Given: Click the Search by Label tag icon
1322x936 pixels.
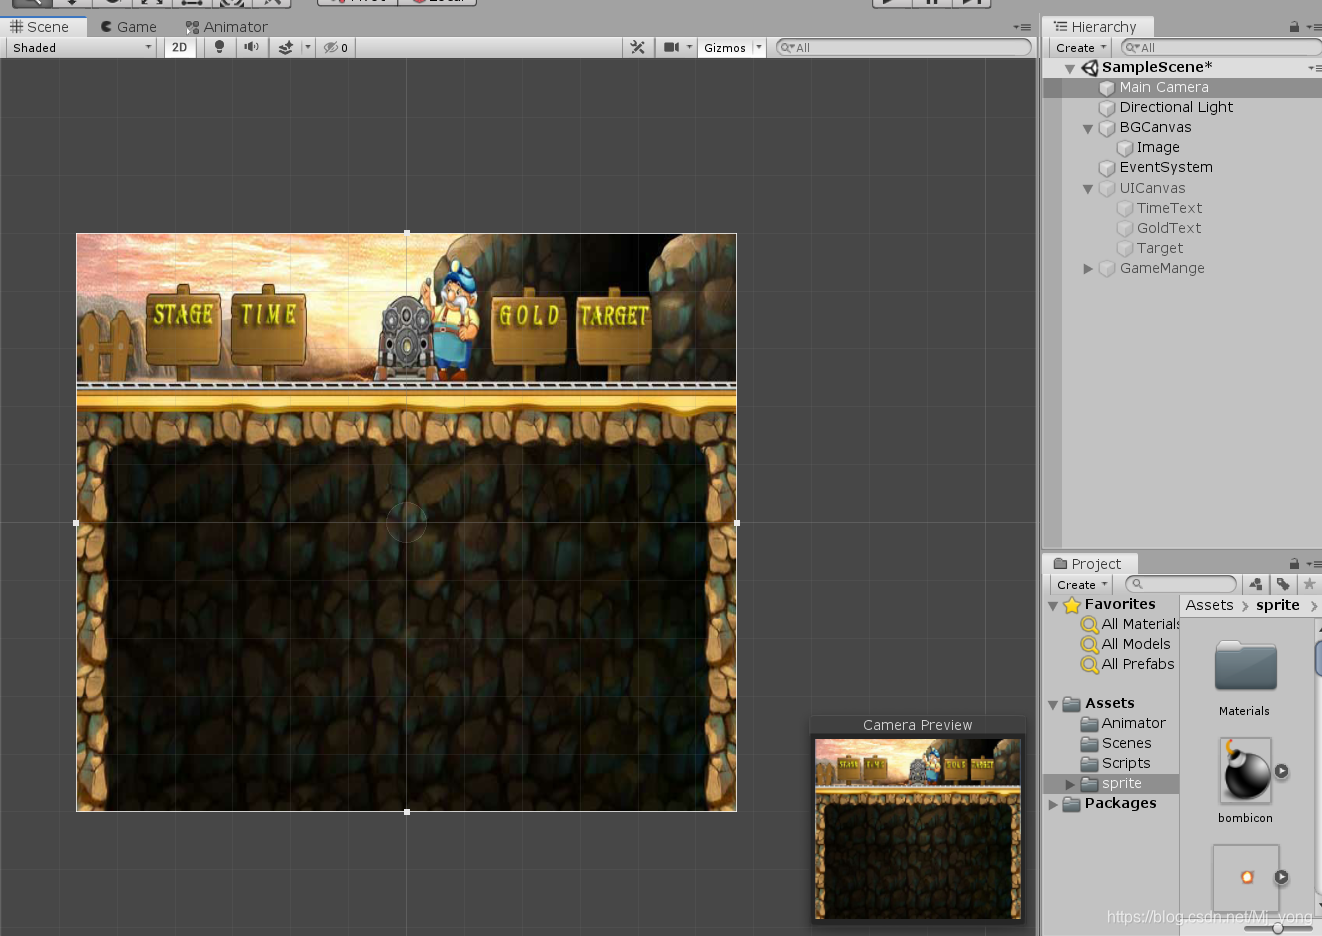Looking at the screenshot, I should [x=1283, y=584].
